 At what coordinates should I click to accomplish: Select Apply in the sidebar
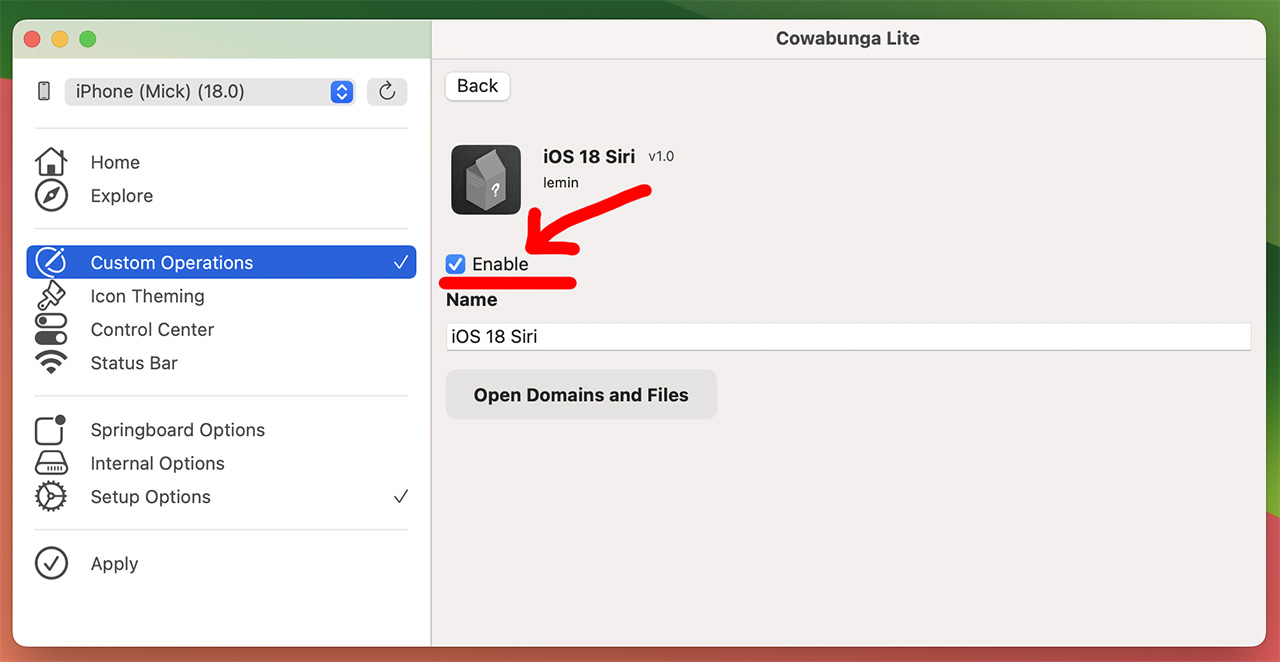[x=114, y=564]
